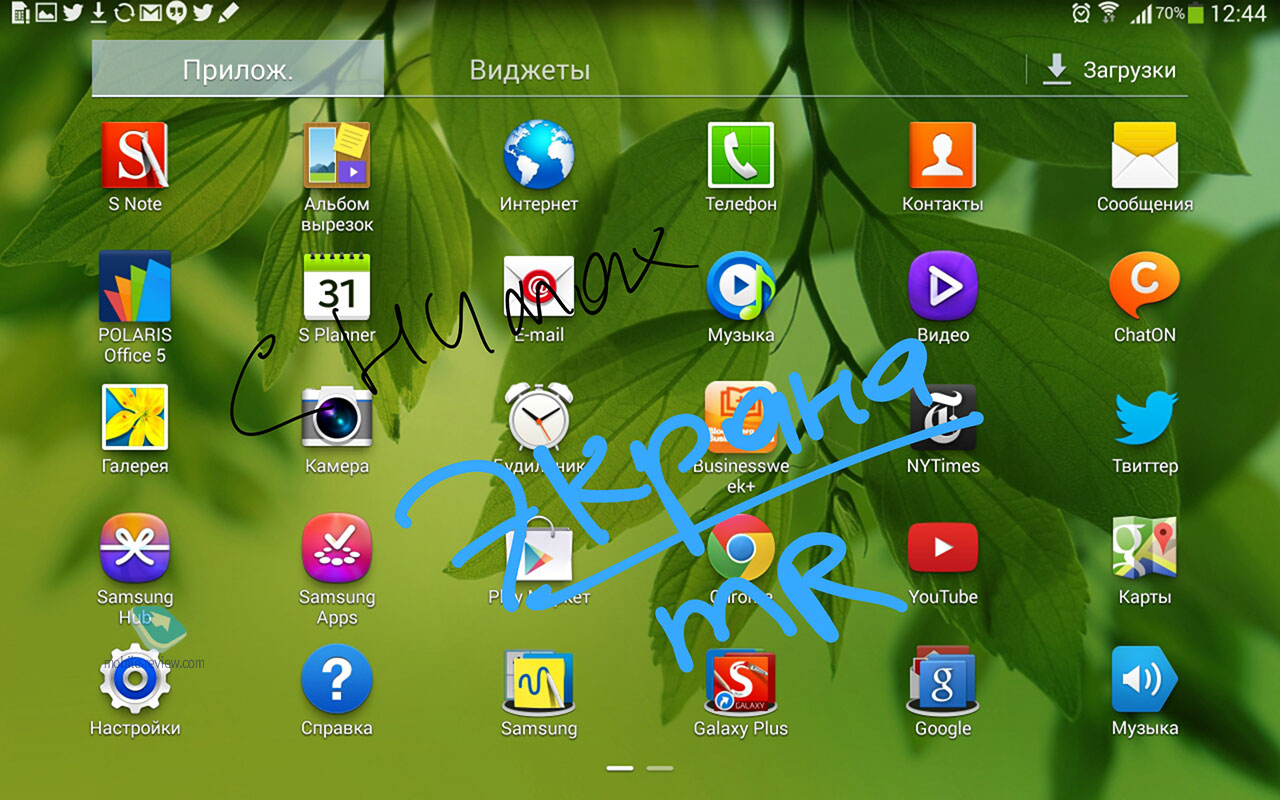This screenshot has height=800, width=1280.
Task: Open the Интернет browser
Action: point(539,155)
